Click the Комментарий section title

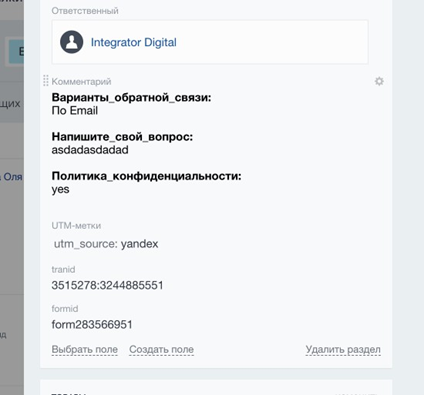pyautogui.click(x=81, y=81)
